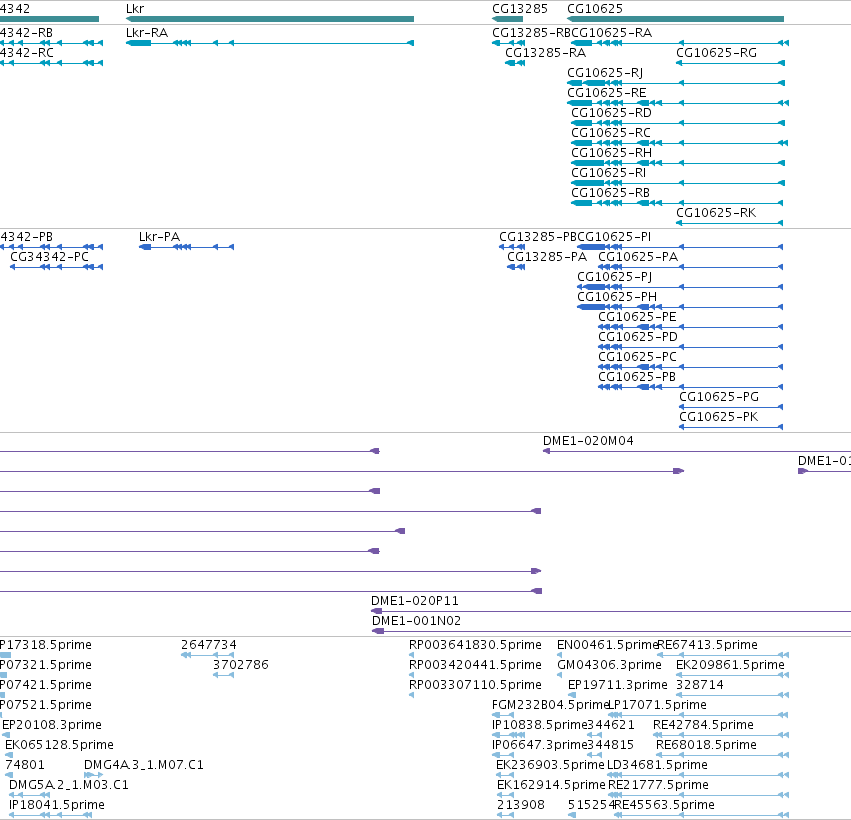Click transcript CG10625-RH
This screenshot has width=851, height=820.
click(x=678, y=163)
